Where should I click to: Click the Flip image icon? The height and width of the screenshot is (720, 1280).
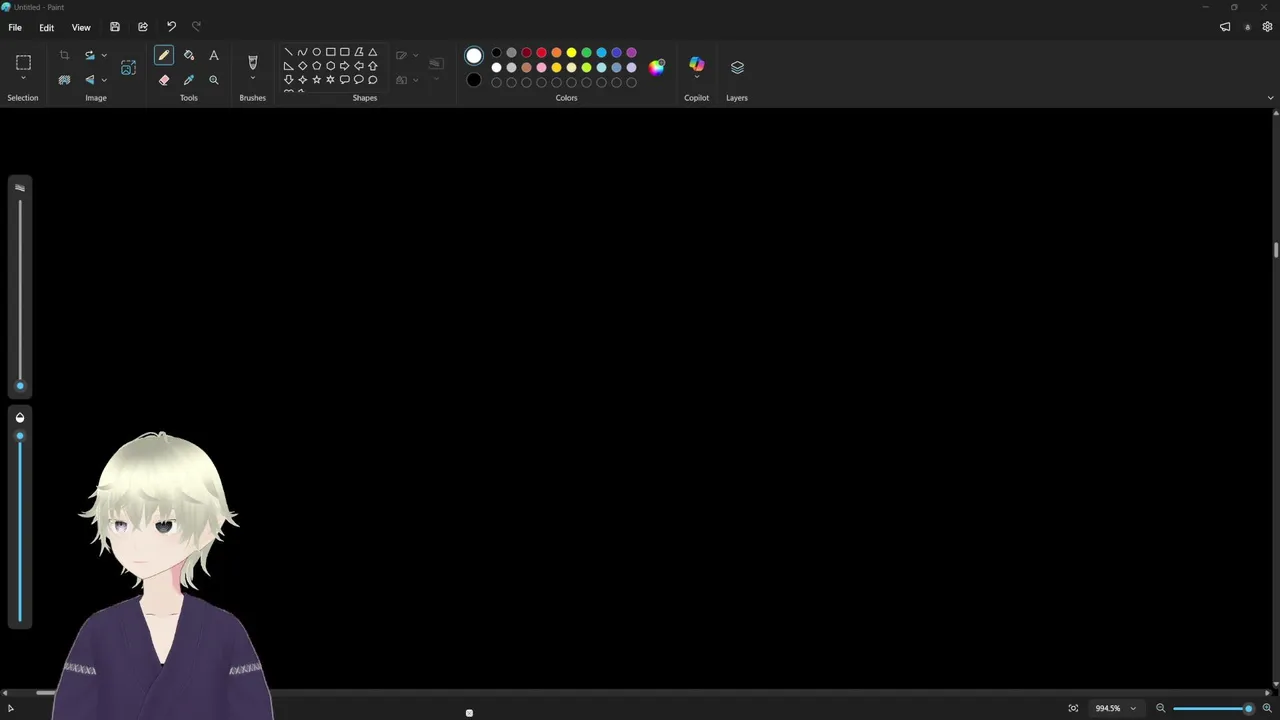point(90,80)
